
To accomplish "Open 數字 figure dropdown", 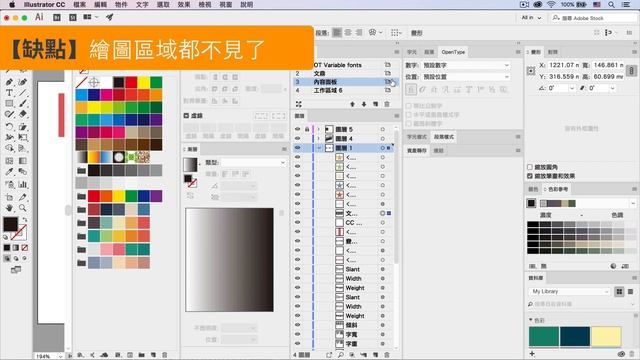I will pyautogui.click(x=465, y=65).
